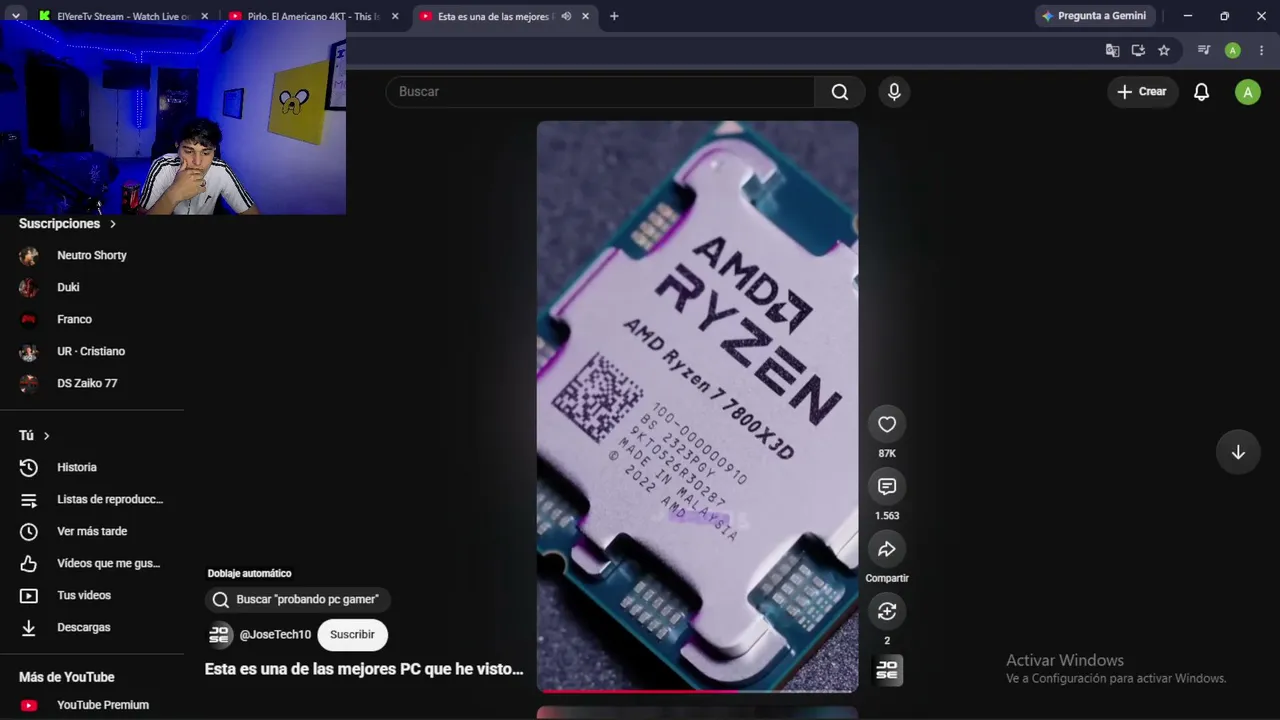Click the search magnifier button
The image size is (1280, 720).
point(840,92)
